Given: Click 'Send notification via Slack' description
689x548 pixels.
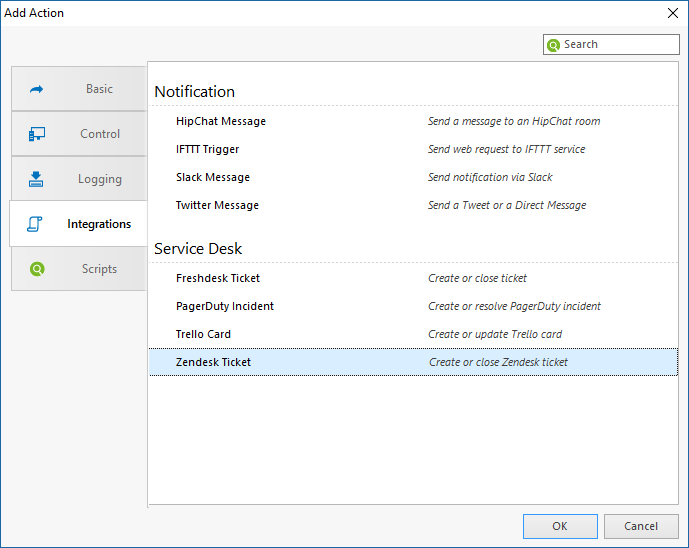Looking at the screenshot, I should point(490,177).
